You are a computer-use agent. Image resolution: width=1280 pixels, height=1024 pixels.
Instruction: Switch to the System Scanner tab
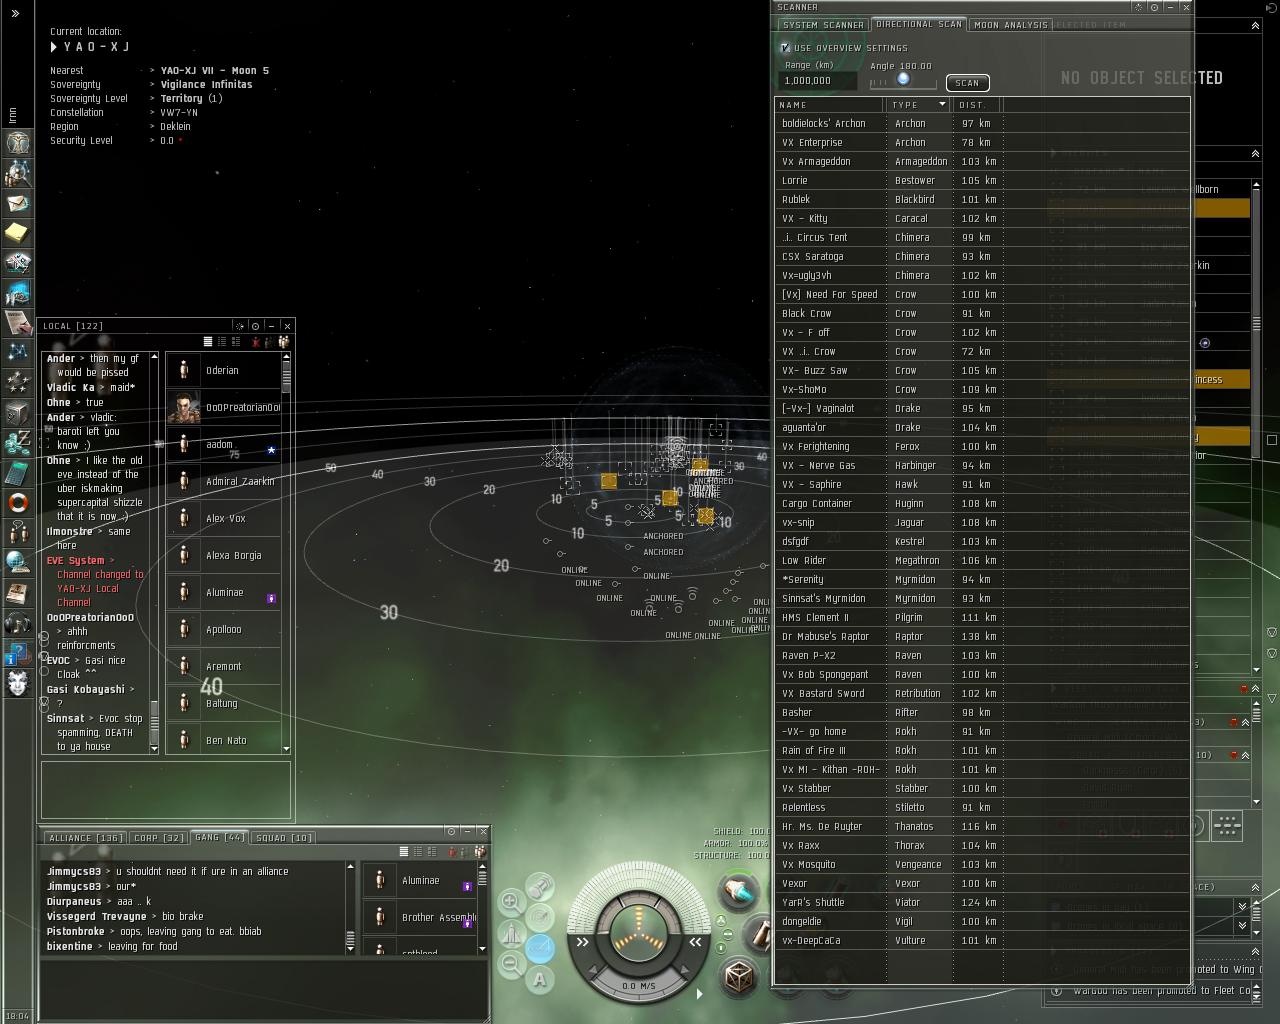[x=823, y=25]
